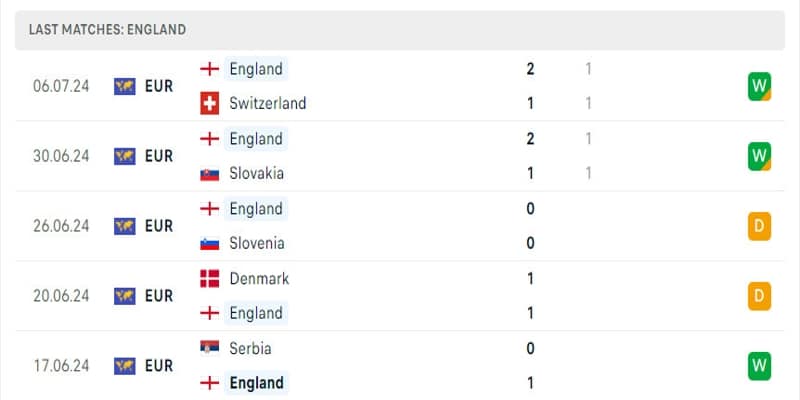Image resolution: width=800 pixels, height=400 pixels.
Task: Click the EUR label on 26.06.24 row
Action: coord(159,226)
